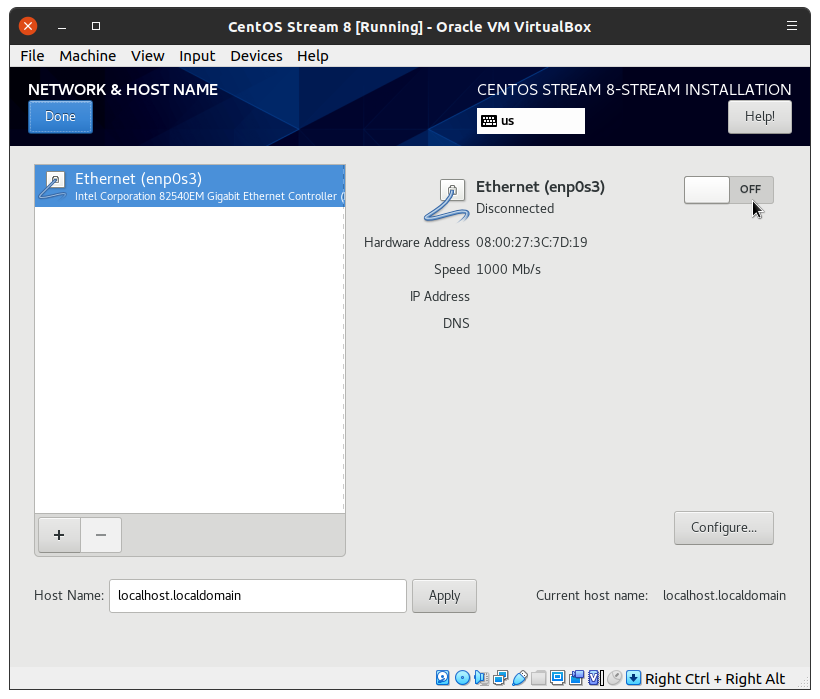Image resolution: width=820 pixels, height=699 pixels.
Task: Click the USB devices status icon
Action: (x=519, y=678)
